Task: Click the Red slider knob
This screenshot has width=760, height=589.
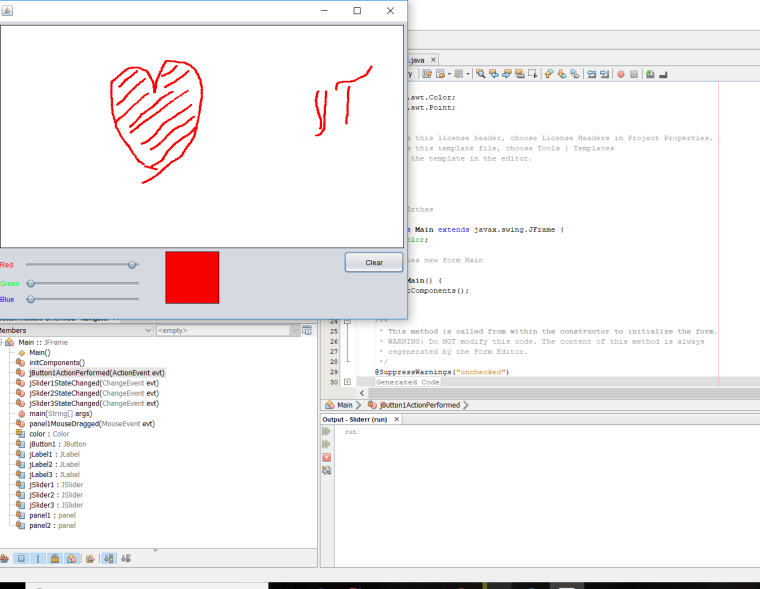Action: point(132,265)
